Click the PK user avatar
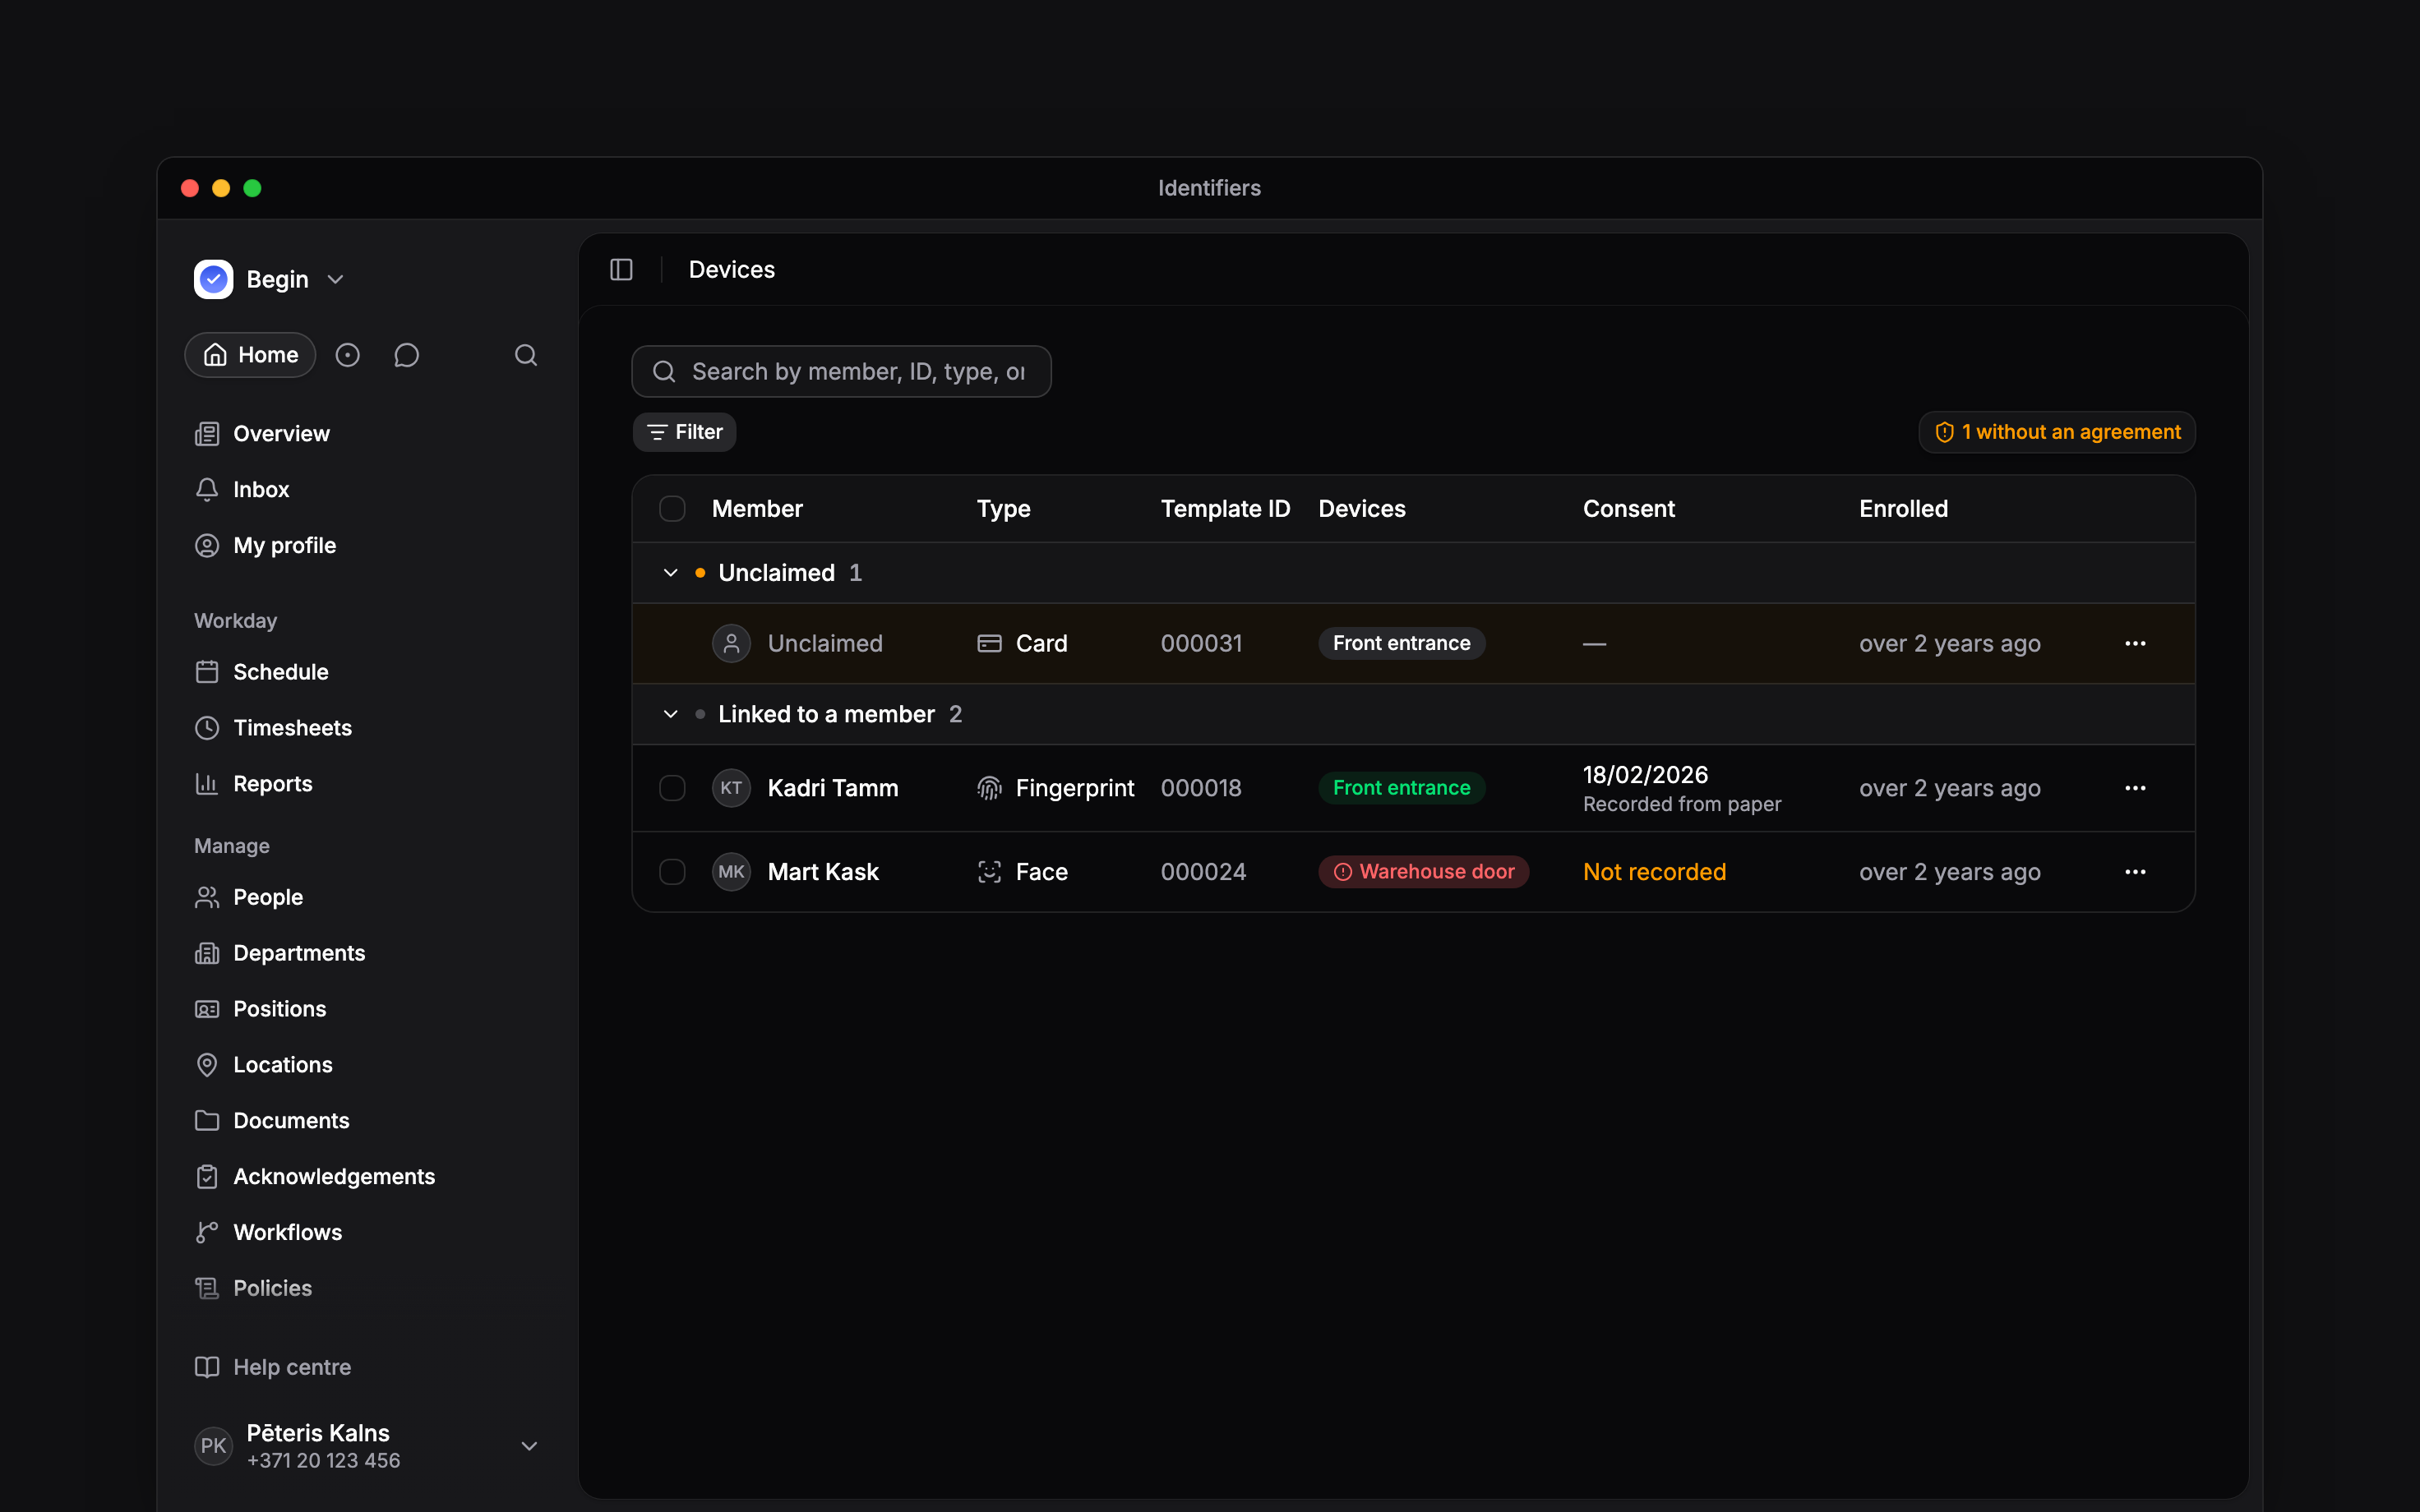This screenshot has height=1512, width=2420. (213, 1446)
